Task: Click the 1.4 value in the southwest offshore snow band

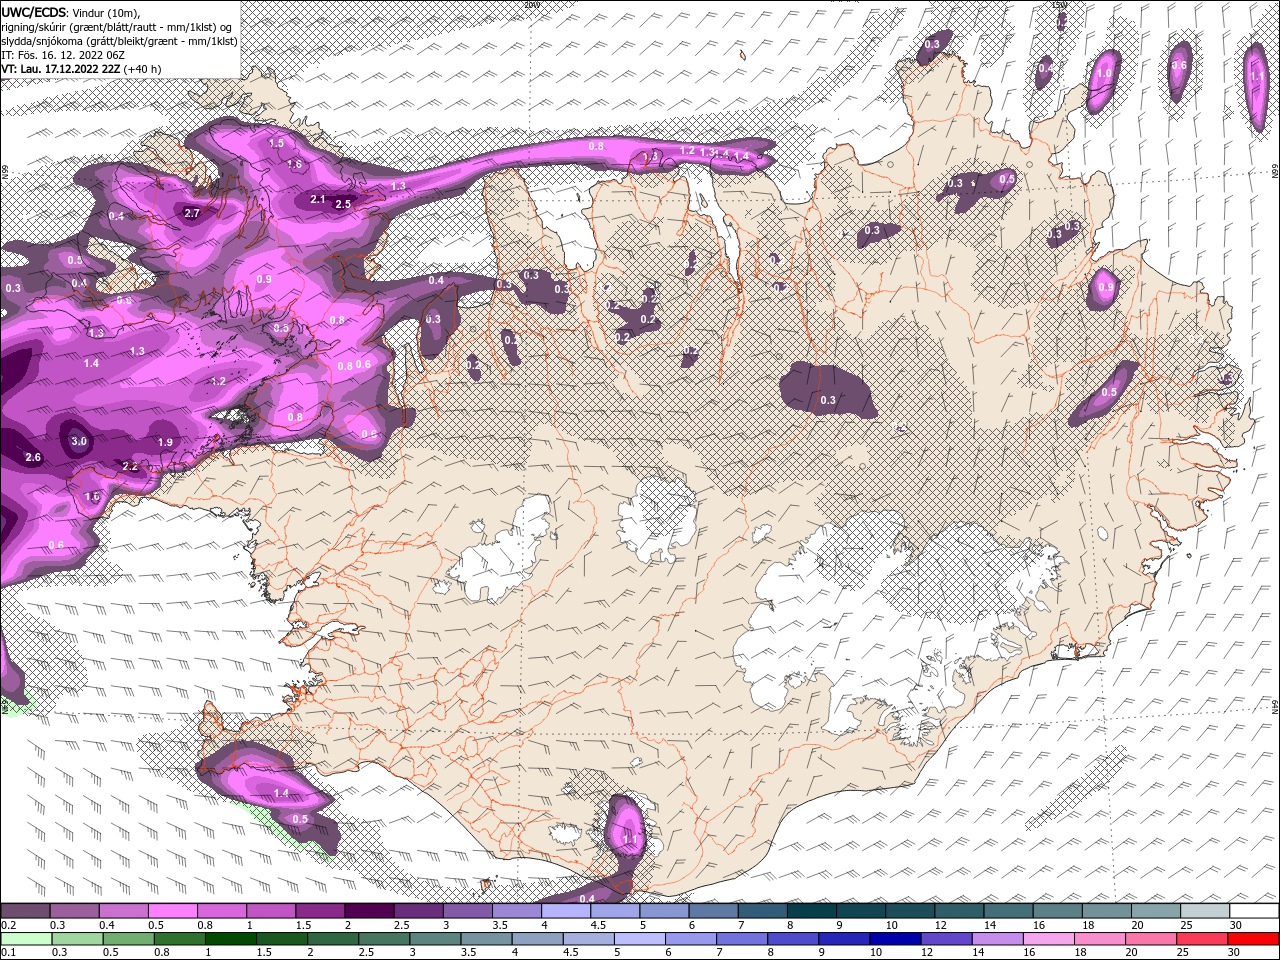Action: [x=281, y=793]
